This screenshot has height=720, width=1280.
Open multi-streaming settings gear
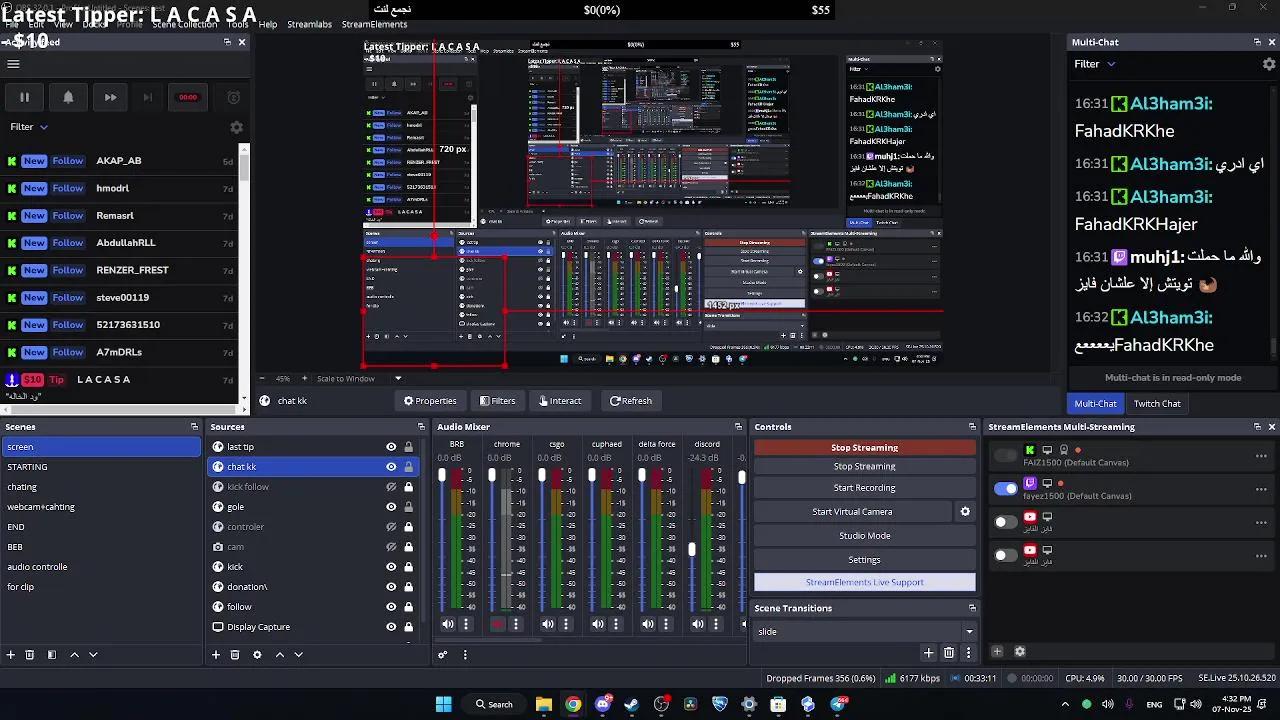(x=1020, y=651)
